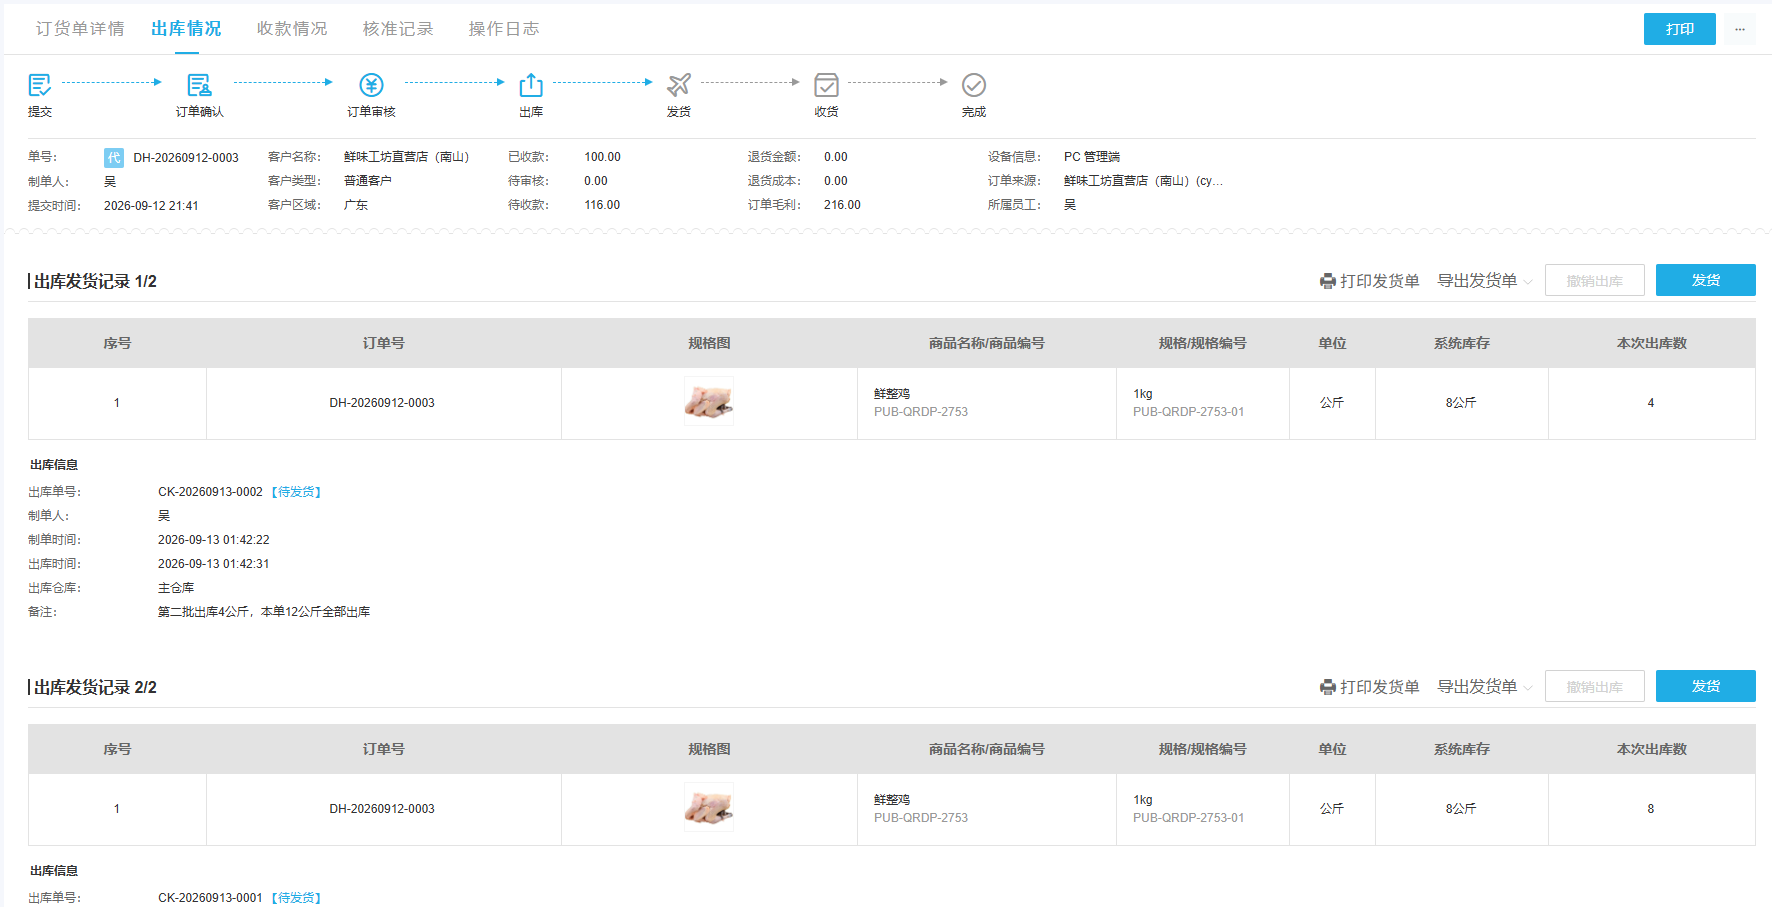Image resolution: width=1772 pixels, height=907 pixels.
Task: Click spec code PUB-QRDP-2753-01 in record 2/2
Action: click(1188, 818)
